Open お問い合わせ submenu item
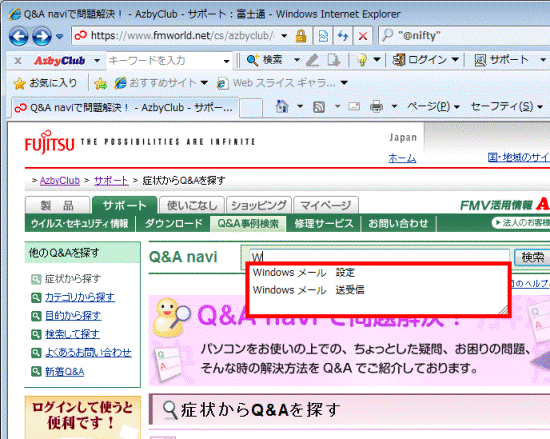This screenshot has height=439, width=550. (398, 224)
